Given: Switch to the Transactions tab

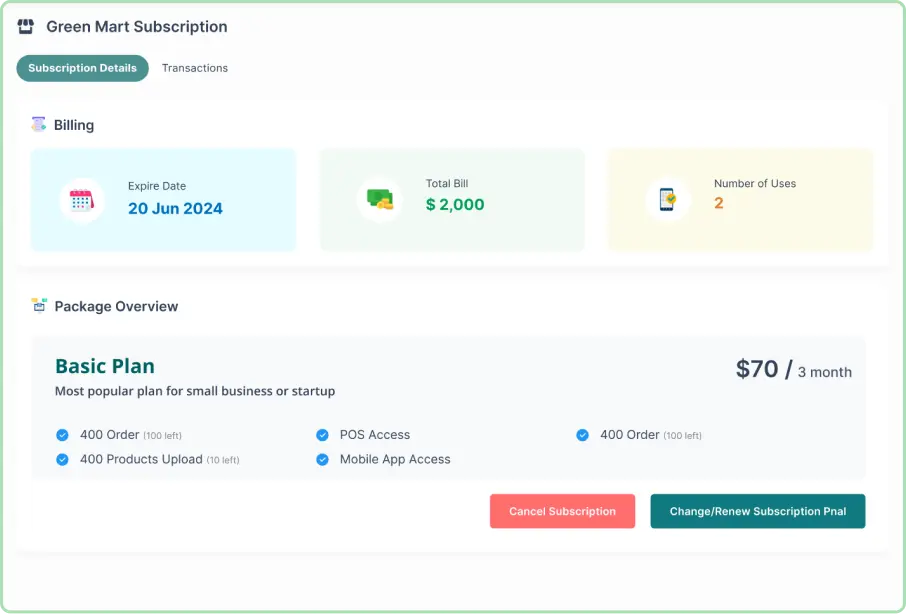Looking at the screenshot, I should [x=195, y=68].
